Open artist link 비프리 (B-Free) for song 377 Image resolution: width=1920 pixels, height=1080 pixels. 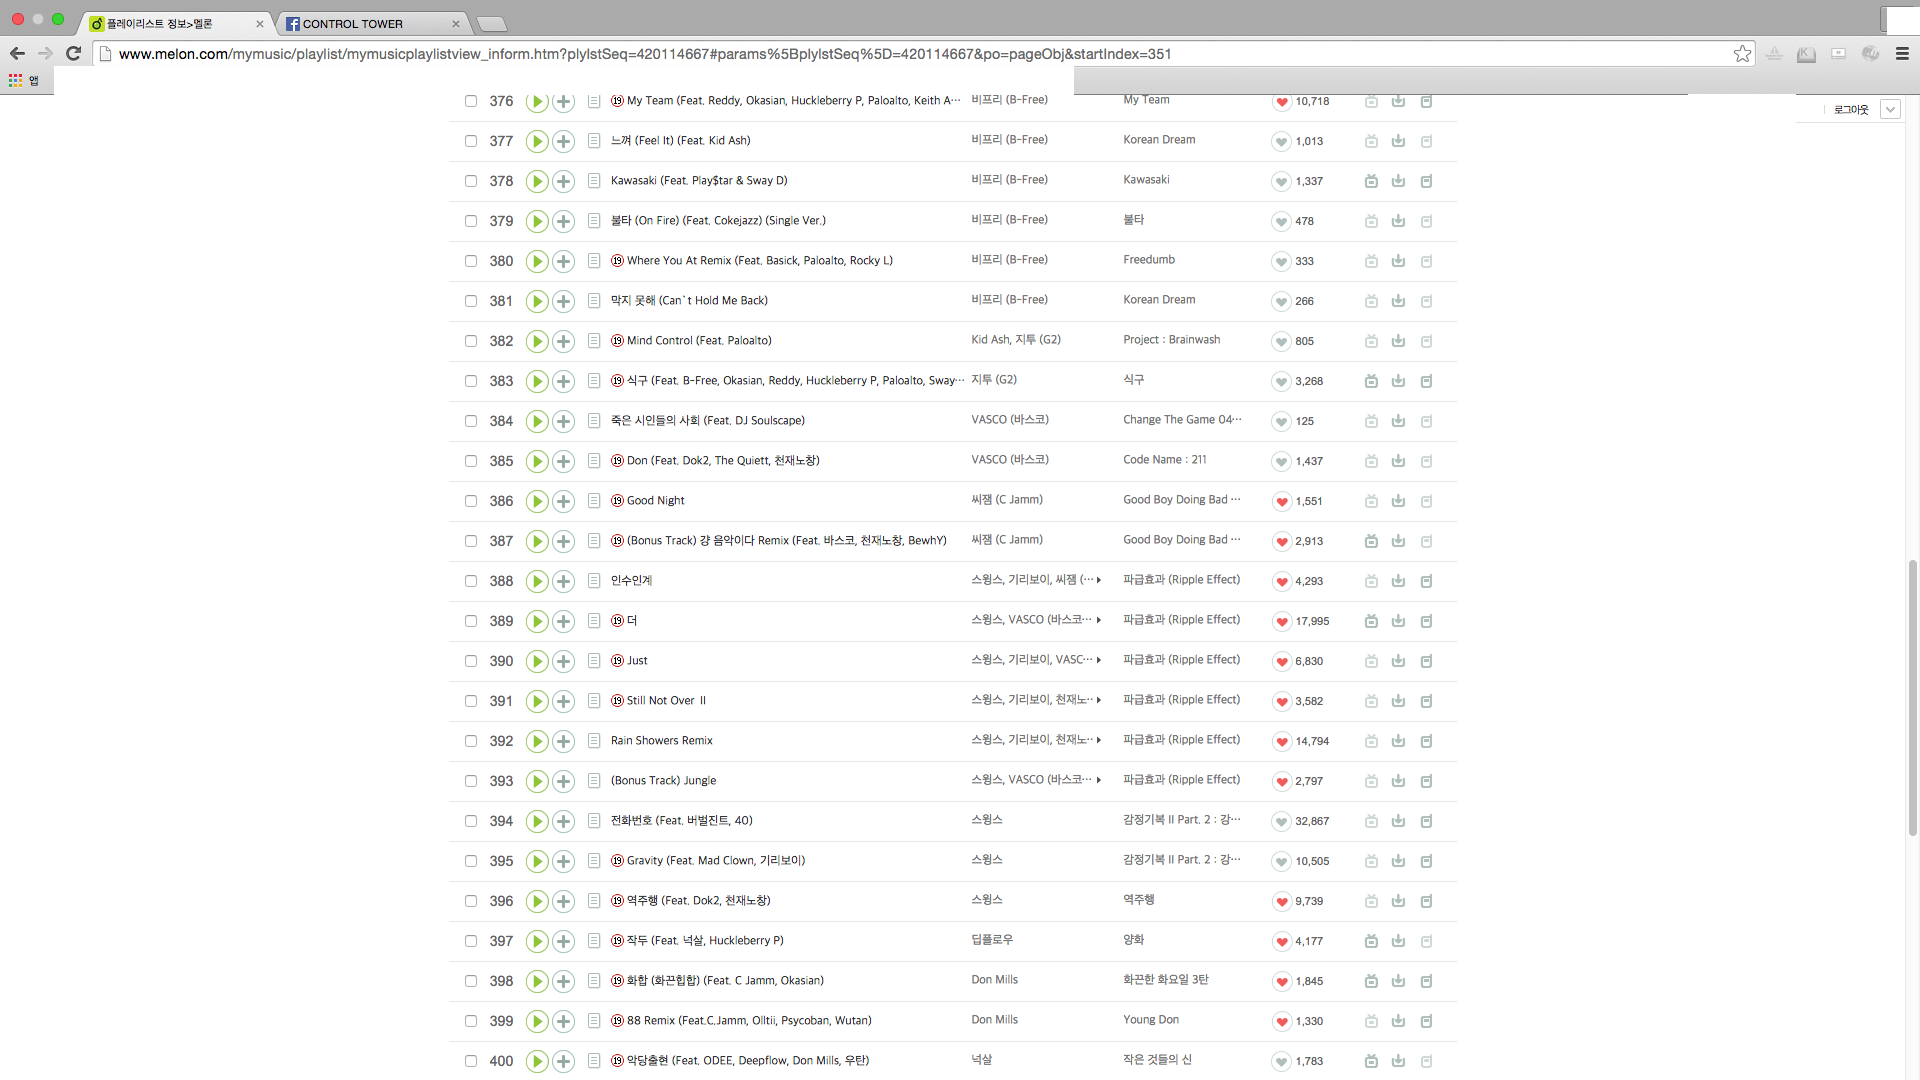[1009, 140]
